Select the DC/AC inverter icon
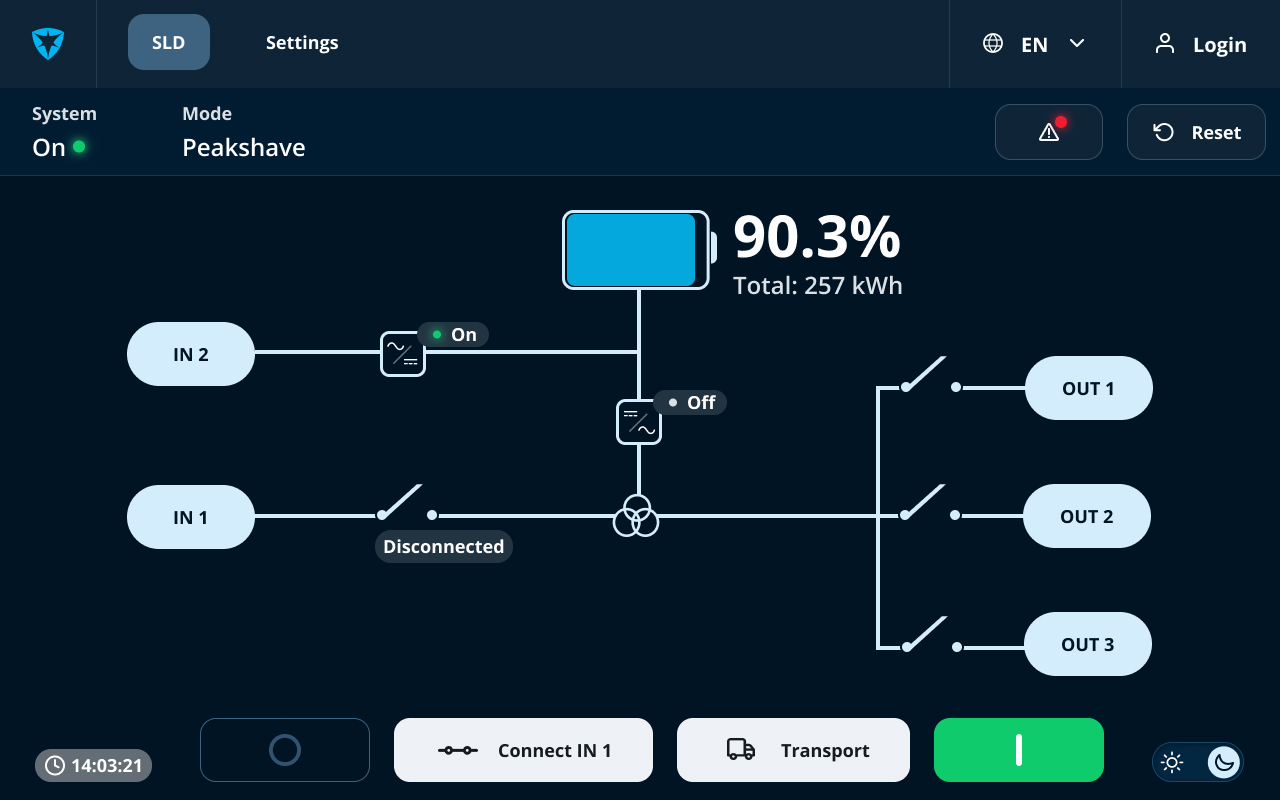Viewport: 1280px width, 800px height. point(639,421)
